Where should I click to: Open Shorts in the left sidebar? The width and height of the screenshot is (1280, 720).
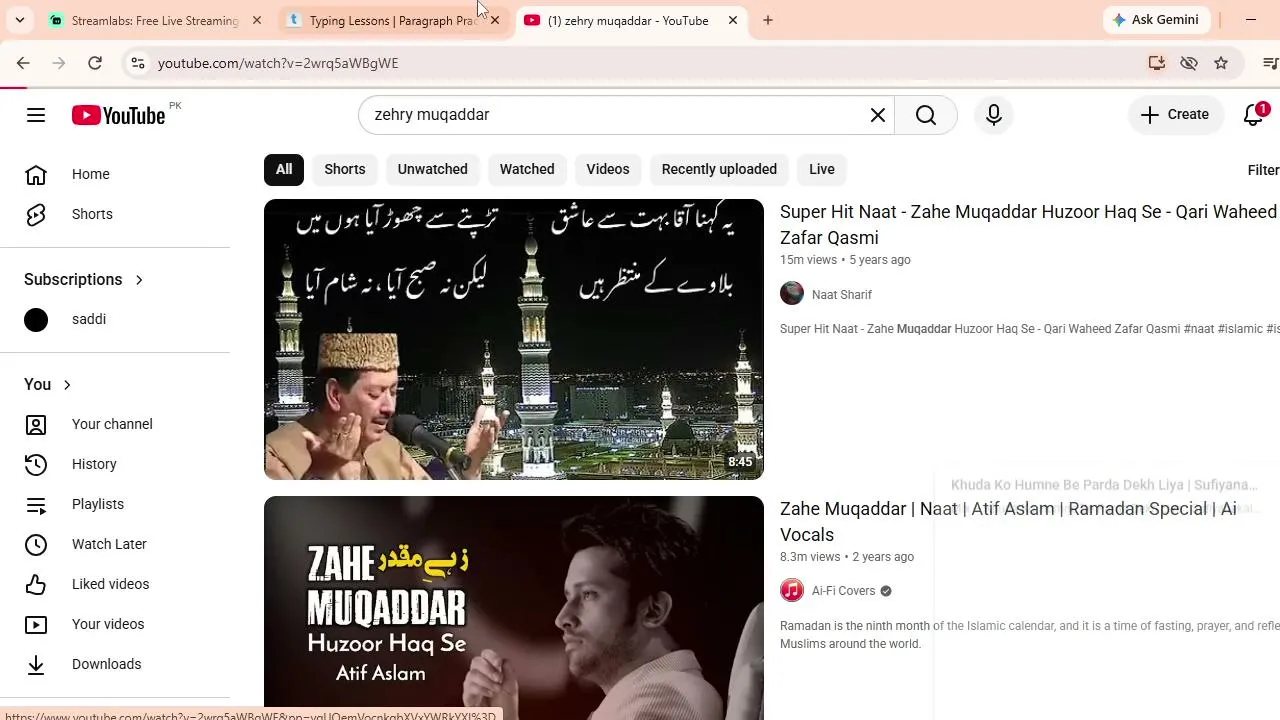click(x=115, y=214)
